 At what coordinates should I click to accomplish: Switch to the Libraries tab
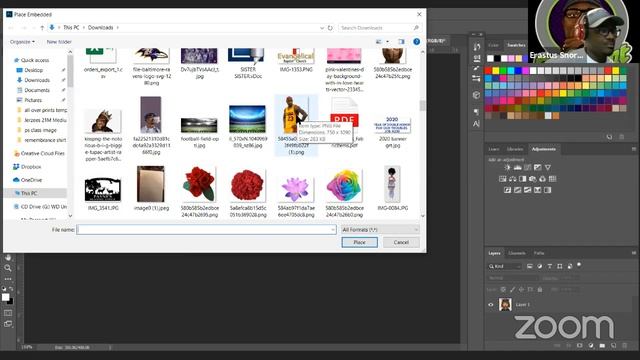point(515,149)
